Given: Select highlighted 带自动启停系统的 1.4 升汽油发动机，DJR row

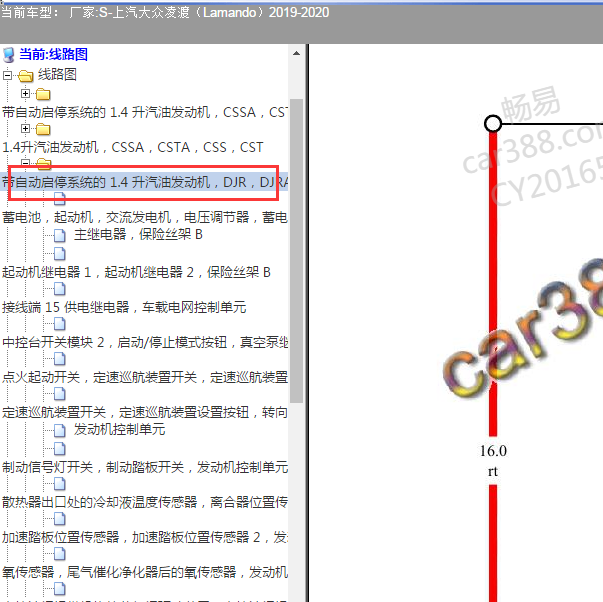Looking at the screenshot, I should tap(145, 182).
